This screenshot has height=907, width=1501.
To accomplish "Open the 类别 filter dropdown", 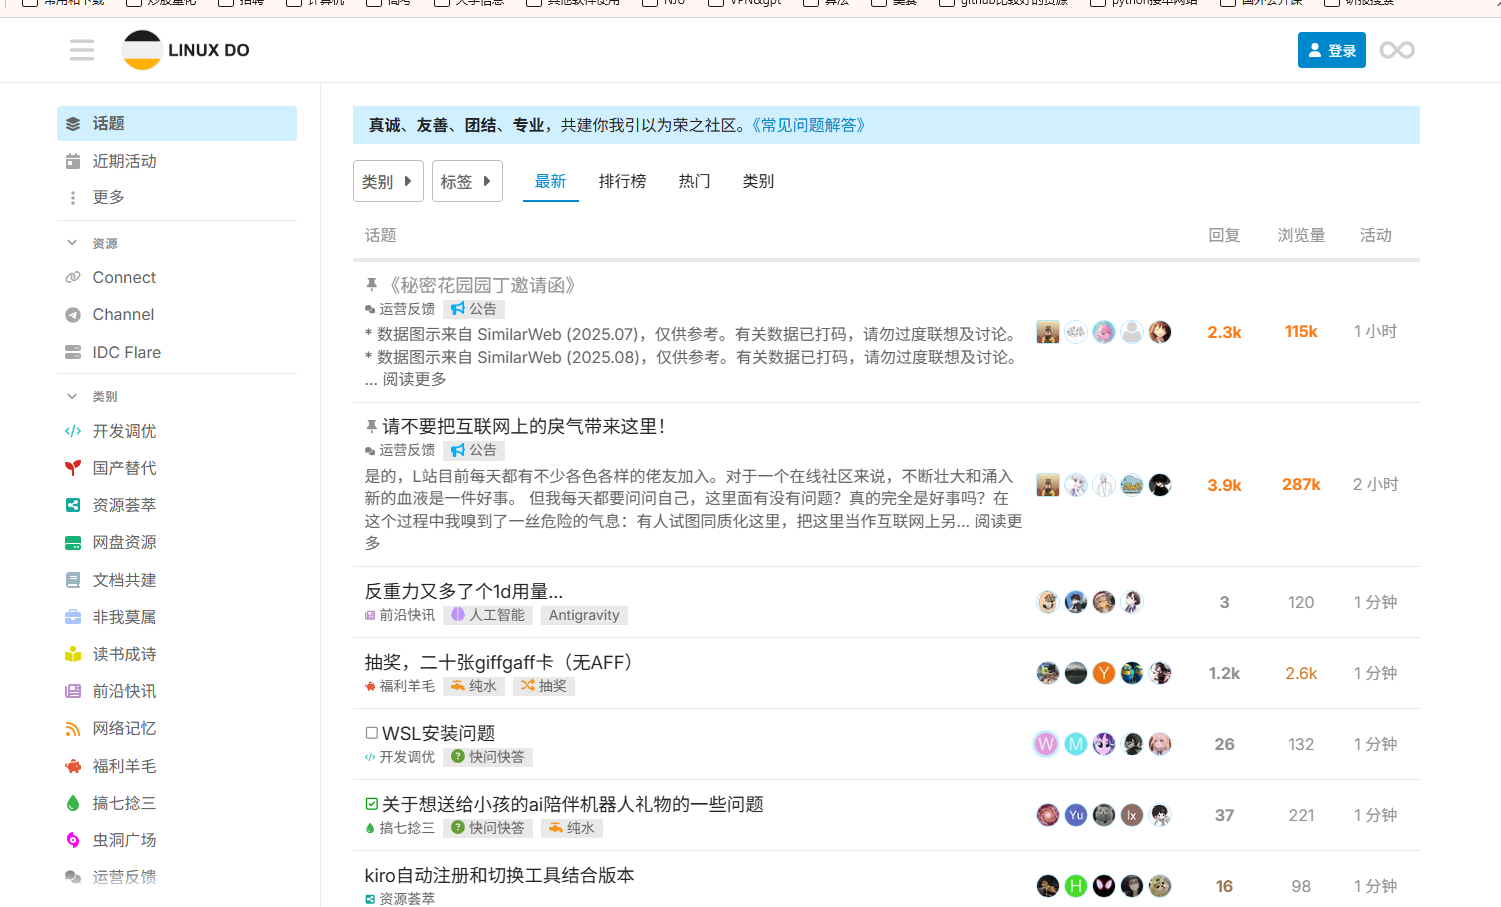I will point(388,181).
